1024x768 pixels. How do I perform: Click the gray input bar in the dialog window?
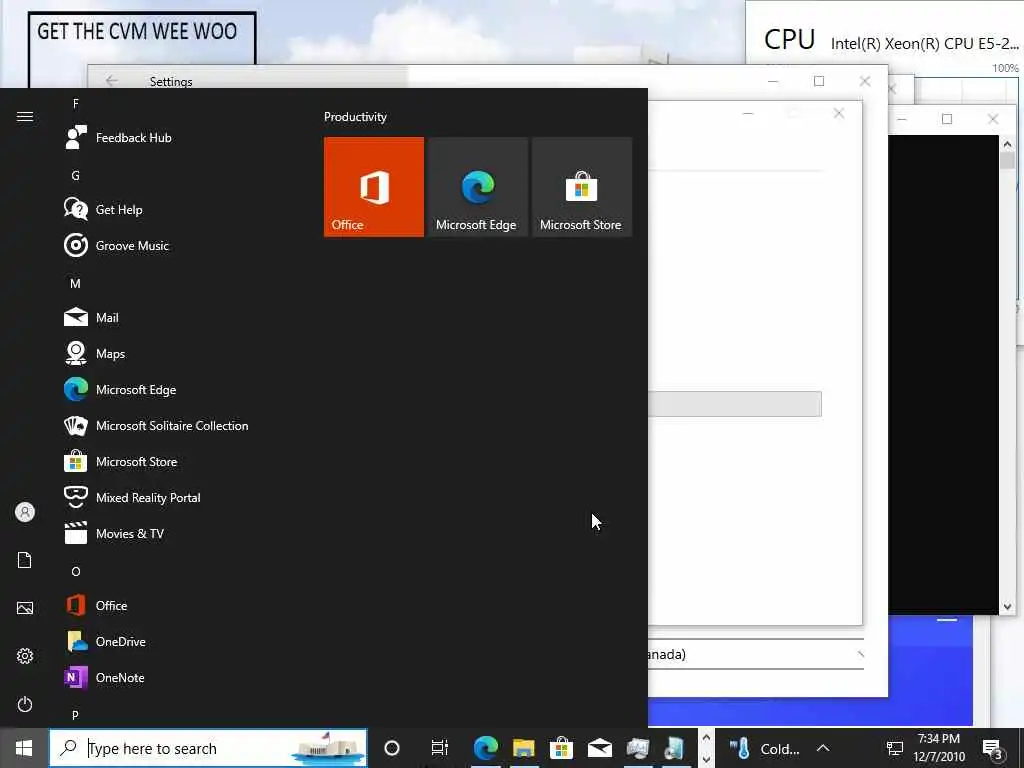735,404
